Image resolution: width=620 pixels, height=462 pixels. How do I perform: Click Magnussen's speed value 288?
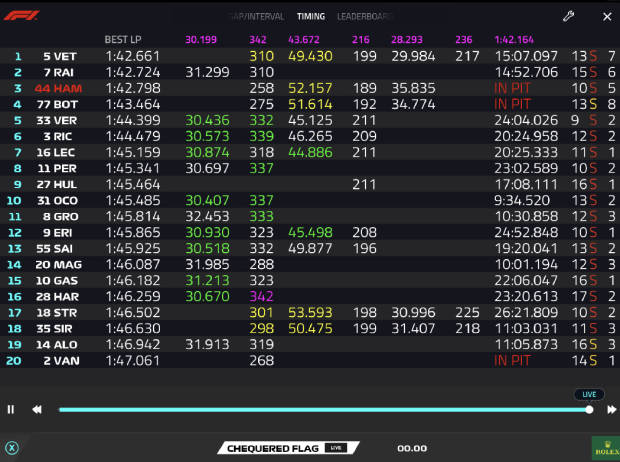click(261, 265)
